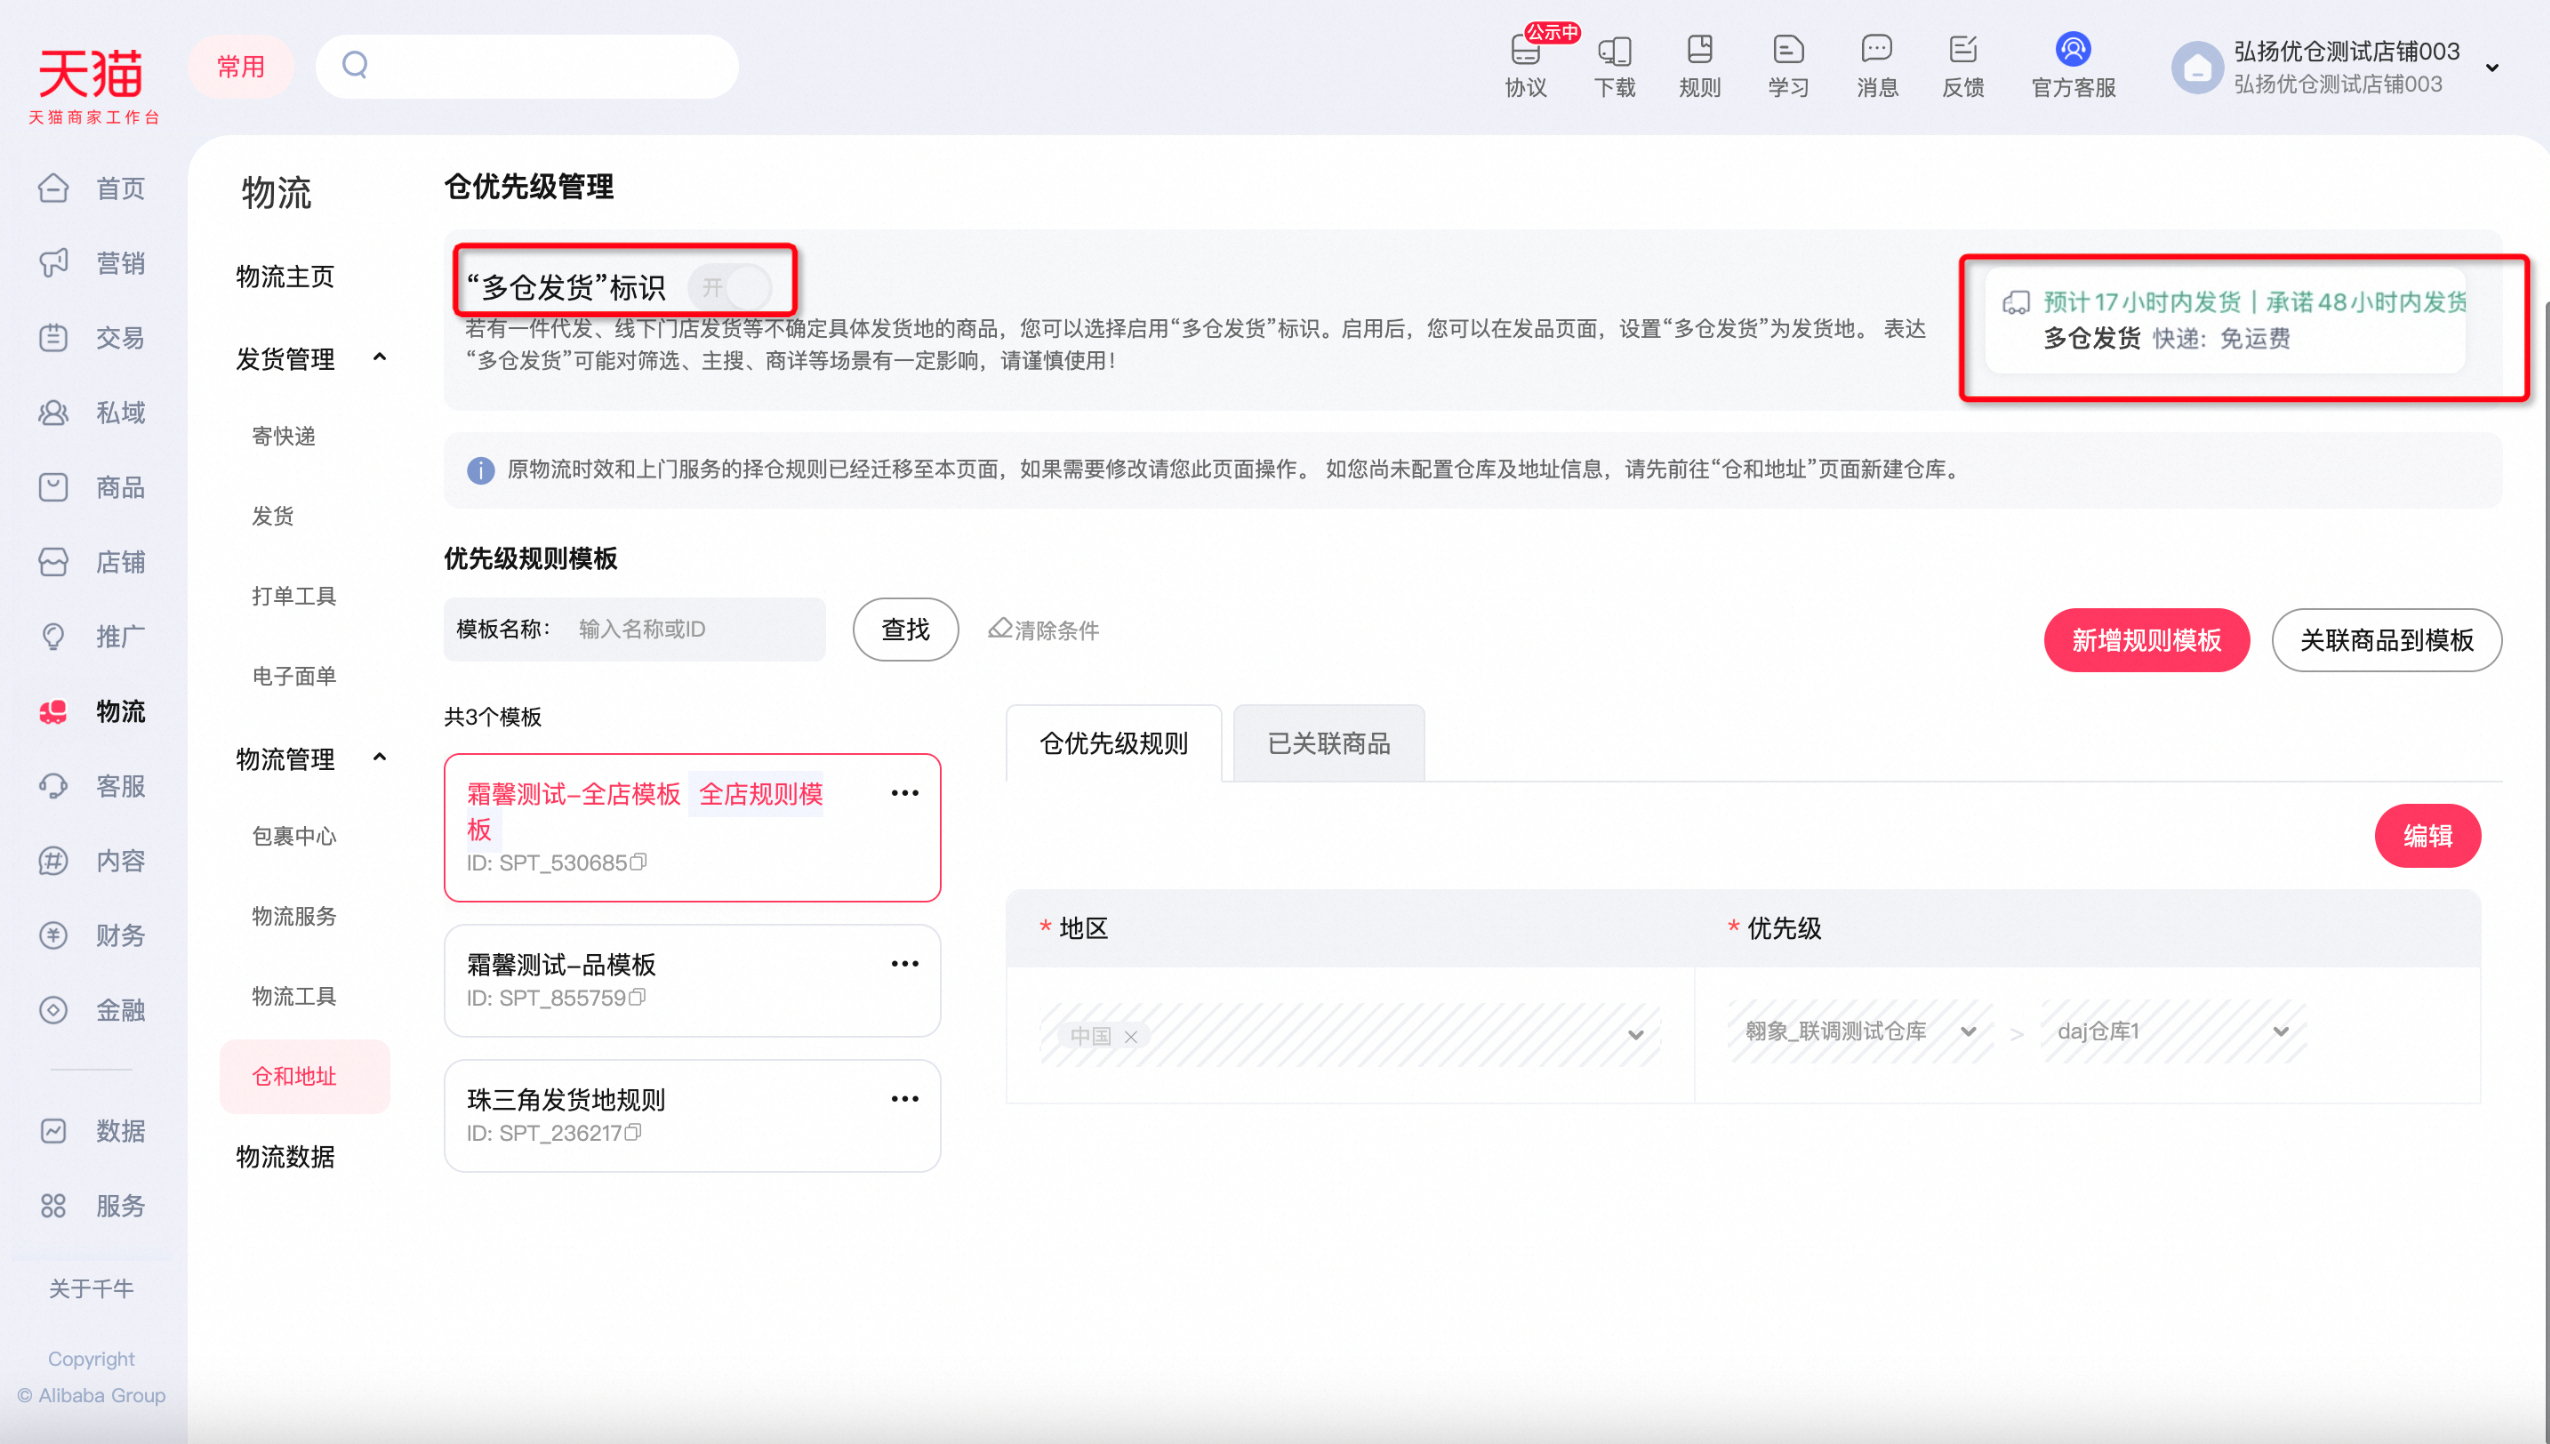This screenshot has height=1444, width=2550.
Task: Open more options for 珠三角发货地规则
Action: click(x=905, y=1099)
